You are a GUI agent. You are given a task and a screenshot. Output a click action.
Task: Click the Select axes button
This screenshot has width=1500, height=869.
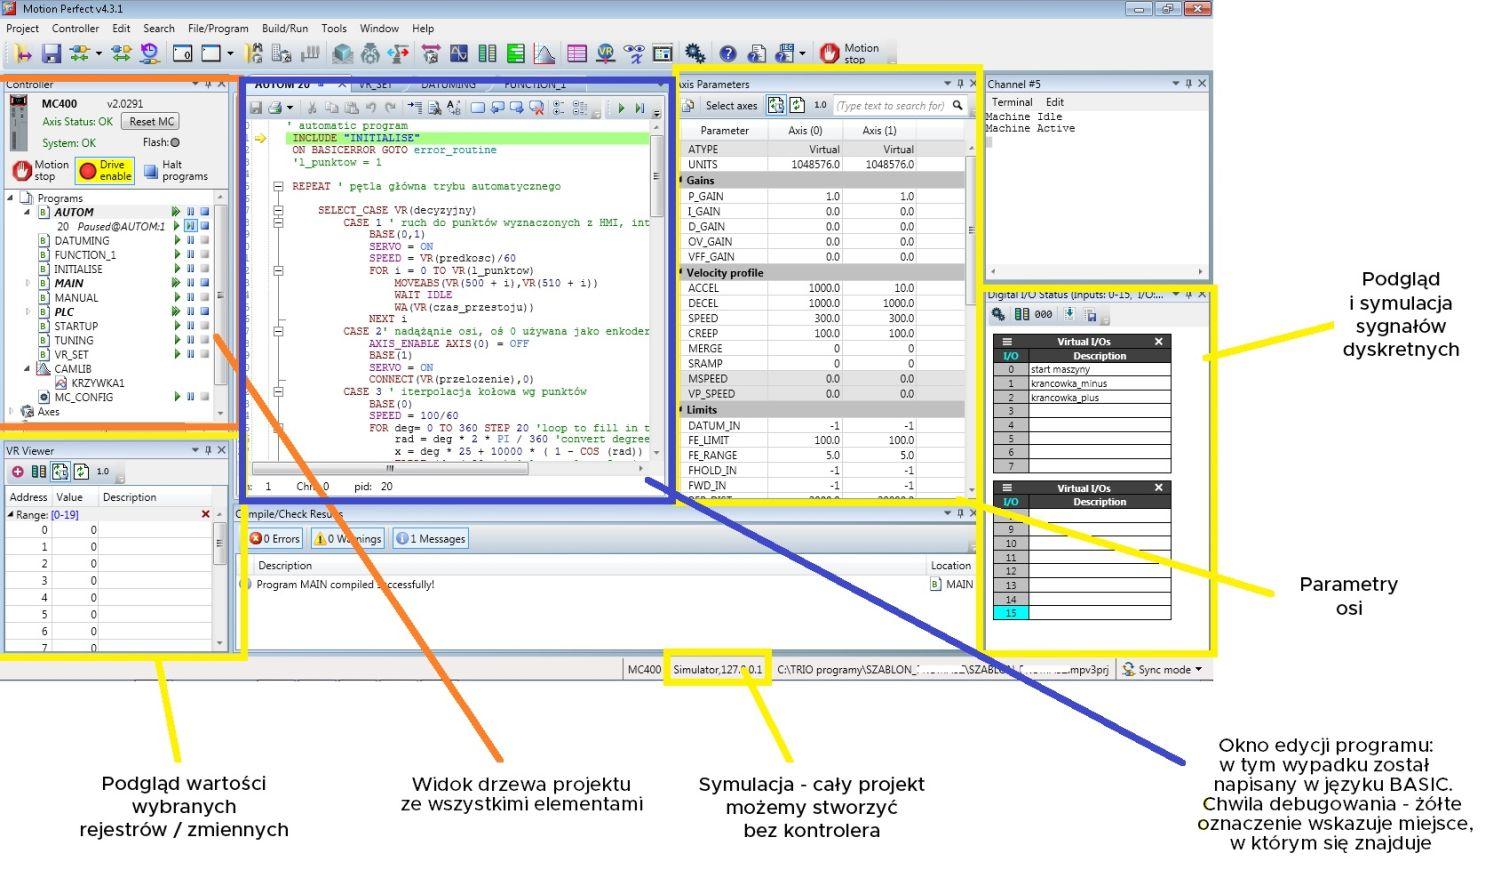point(730,106)
